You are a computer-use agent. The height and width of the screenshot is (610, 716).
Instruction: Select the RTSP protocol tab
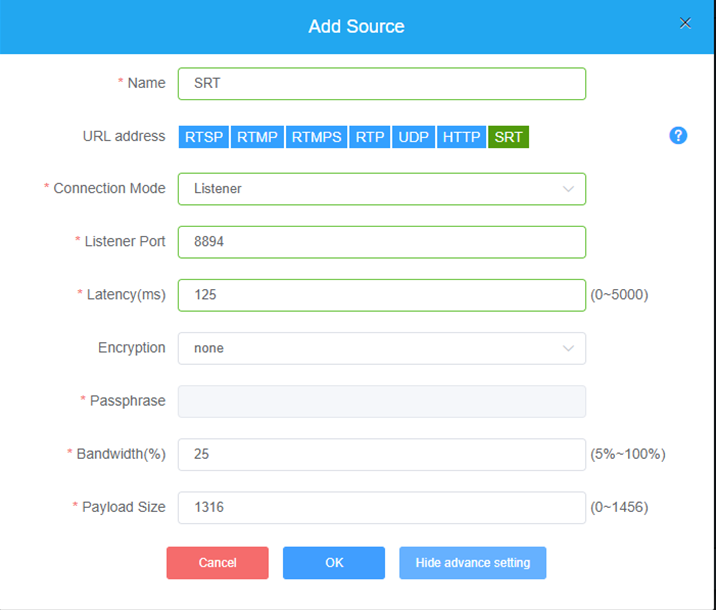tap(204, 137)
